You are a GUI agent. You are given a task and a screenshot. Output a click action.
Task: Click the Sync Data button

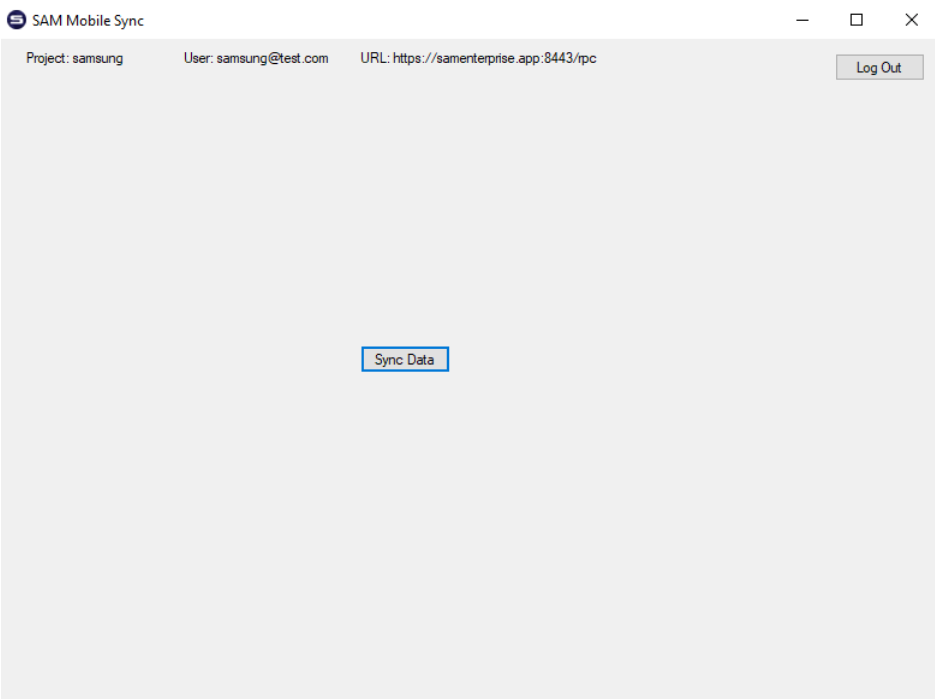[405, 359]
